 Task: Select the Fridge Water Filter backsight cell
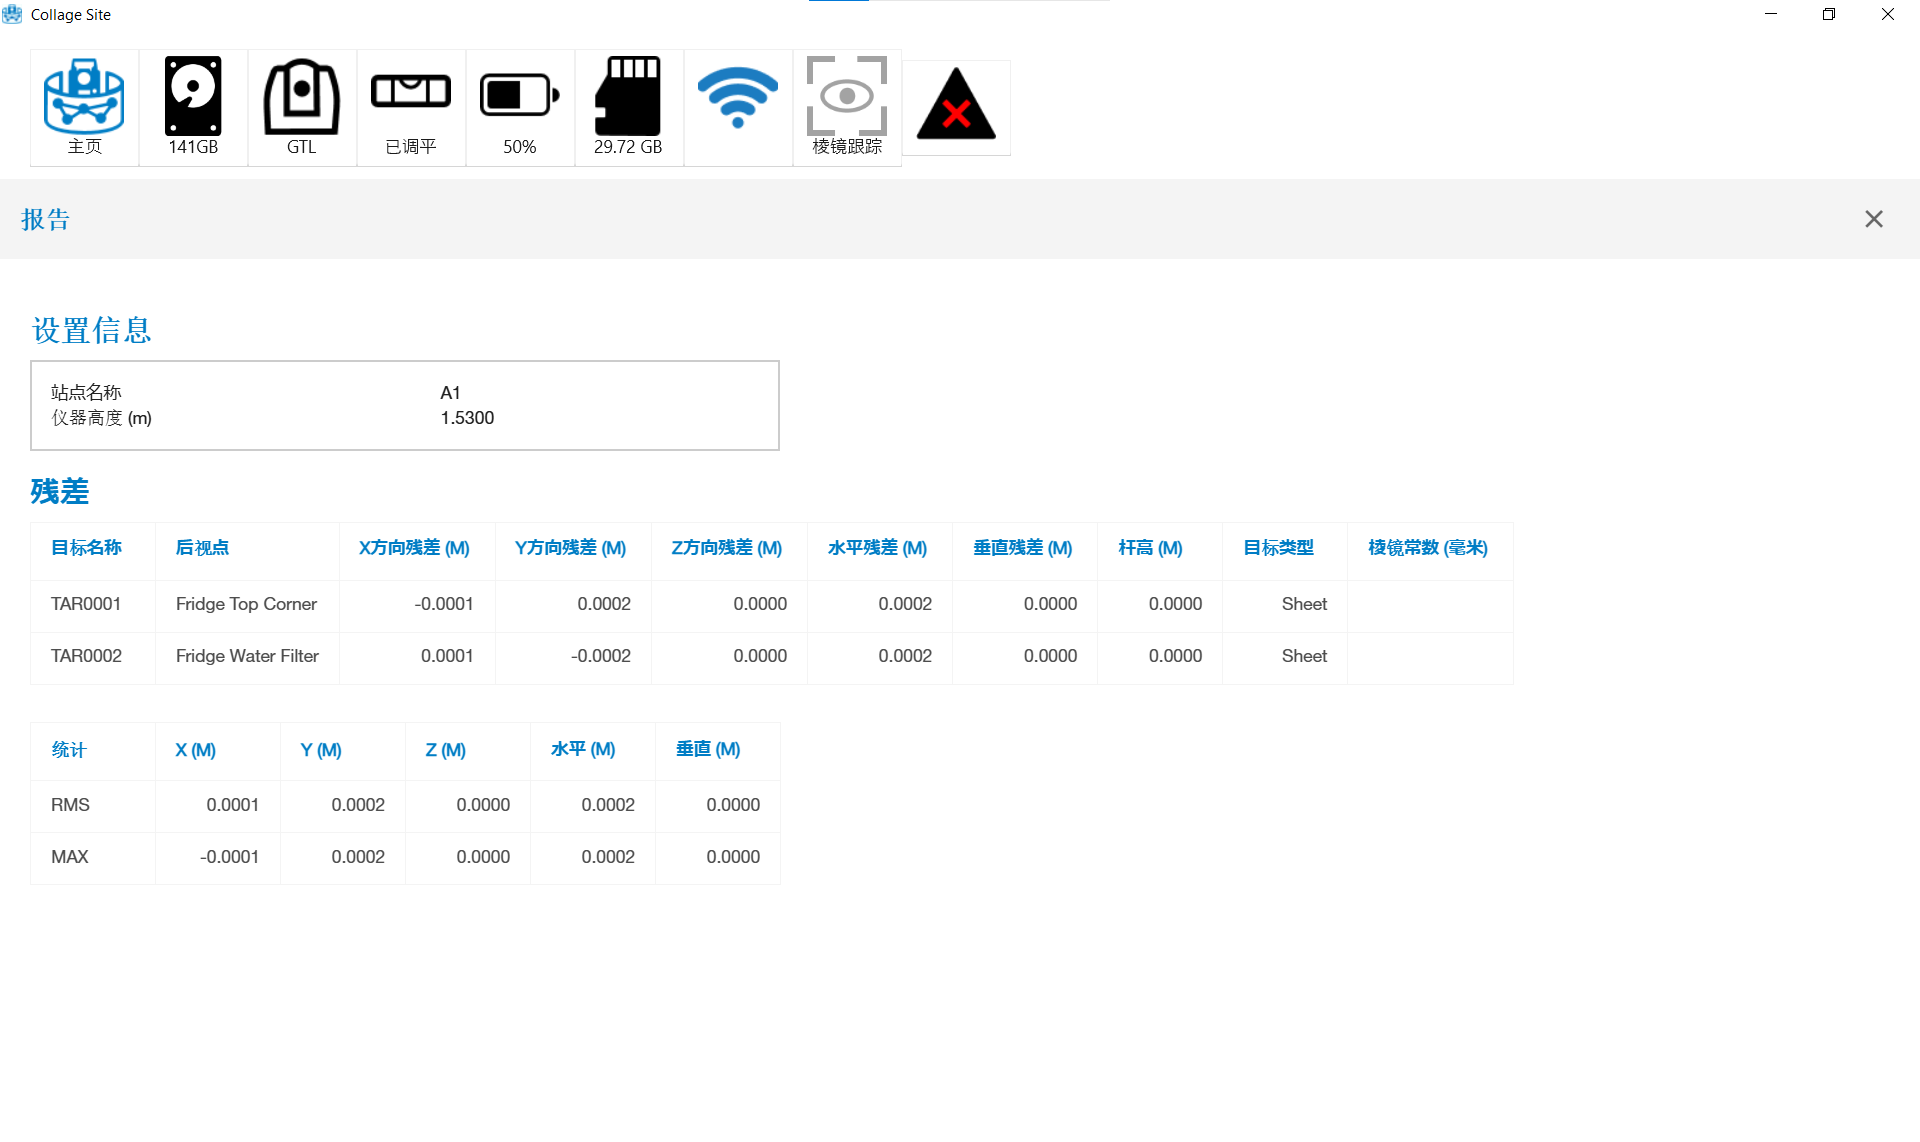coord(247,656)
